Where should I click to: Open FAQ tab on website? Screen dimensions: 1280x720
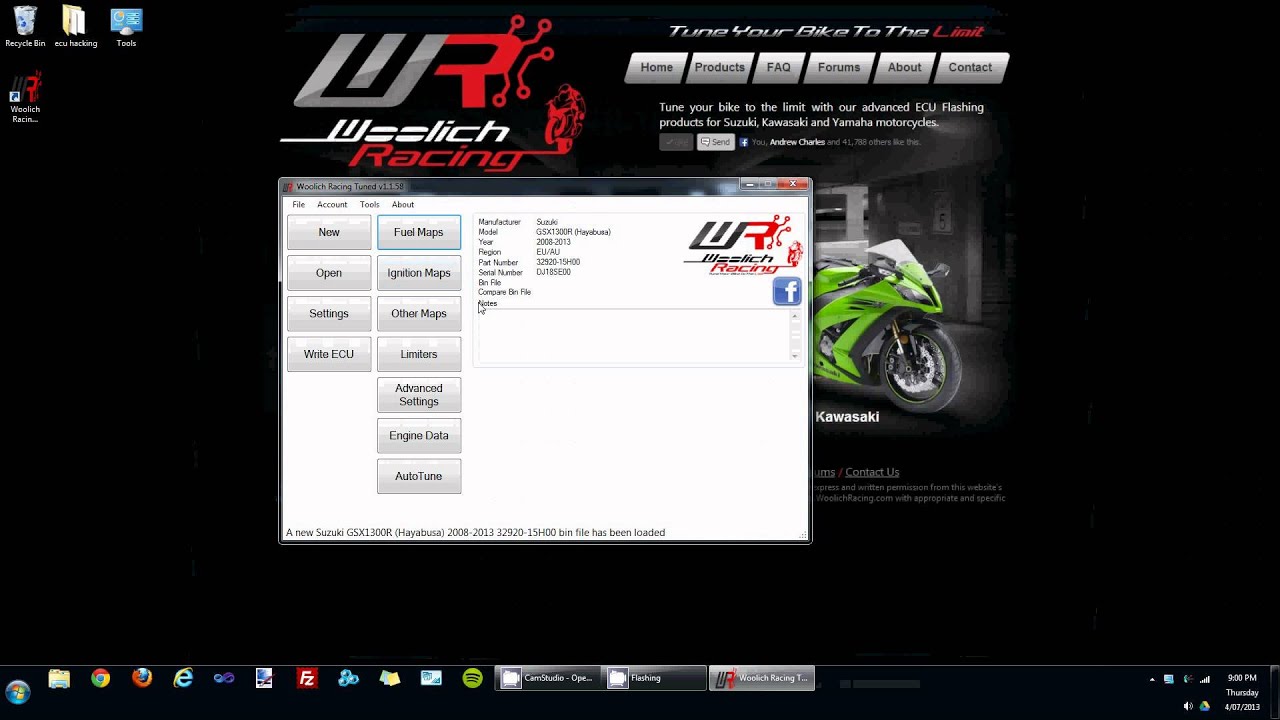point(779,67)
